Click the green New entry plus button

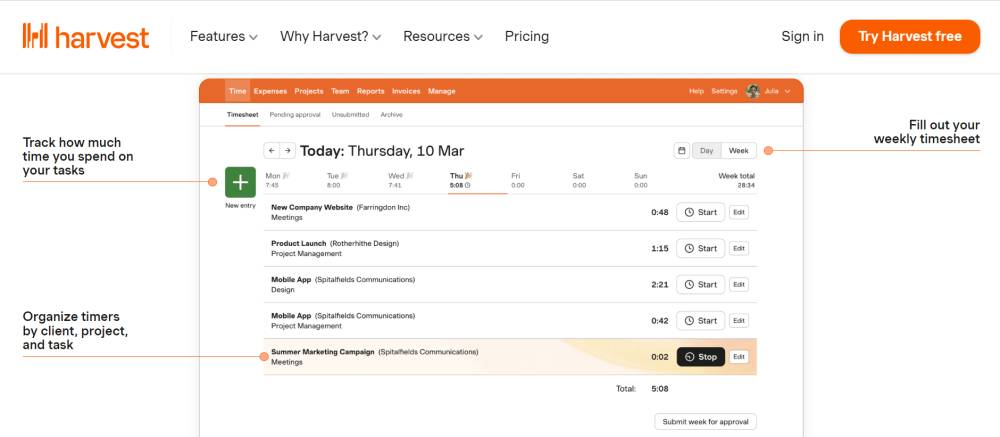point(240,182)
